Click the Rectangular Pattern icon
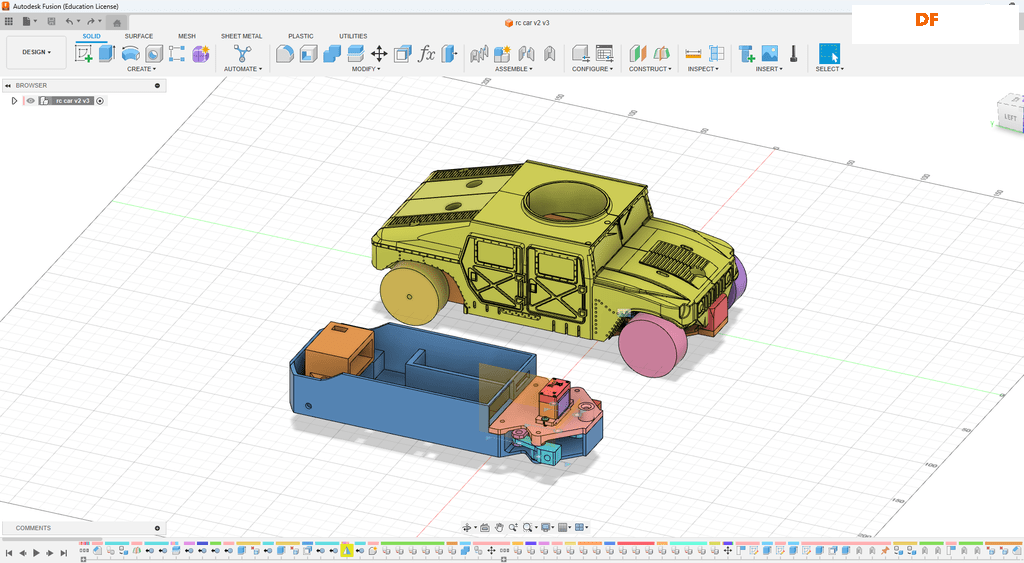The width and height of the screenshot is (1024, 563). pyautogui.click(x=177, y=54)
